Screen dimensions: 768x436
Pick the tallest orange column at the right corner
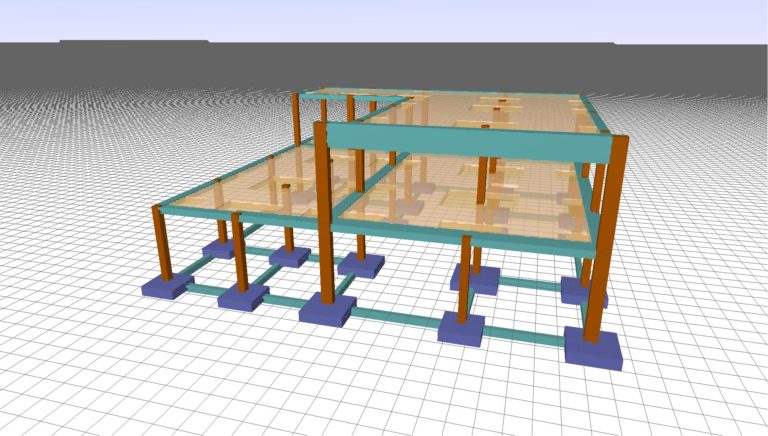pyautogui.click(x=605, y=239)
